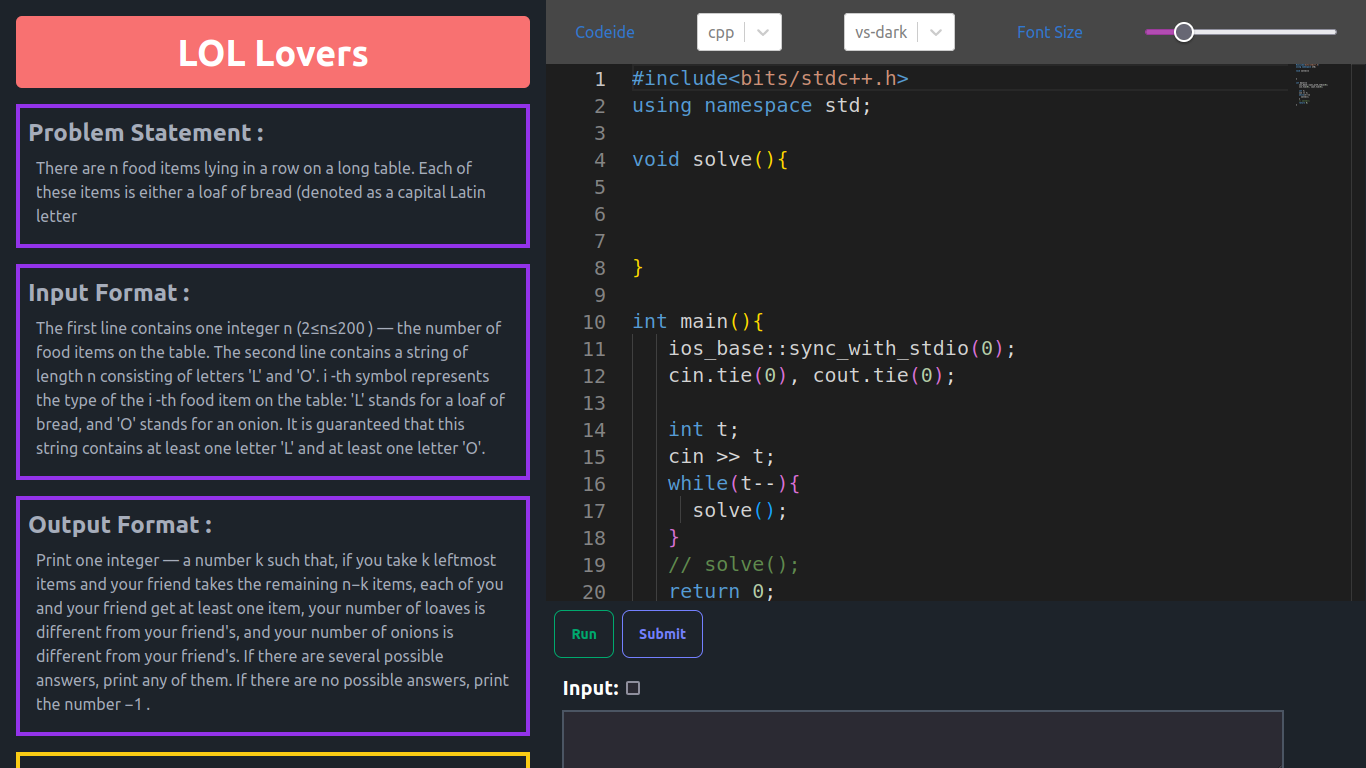Click the LOL Lovers title banner

point(273,52)
